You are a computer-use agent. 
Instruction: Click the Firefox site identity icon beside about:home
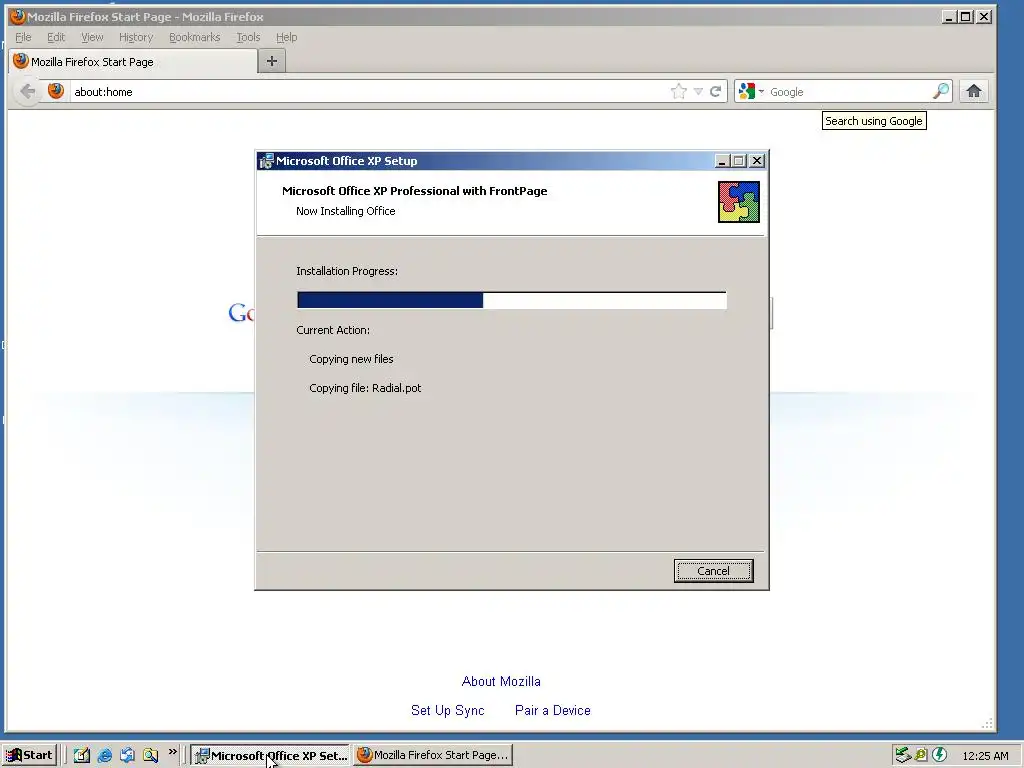(x=56, y=91)
